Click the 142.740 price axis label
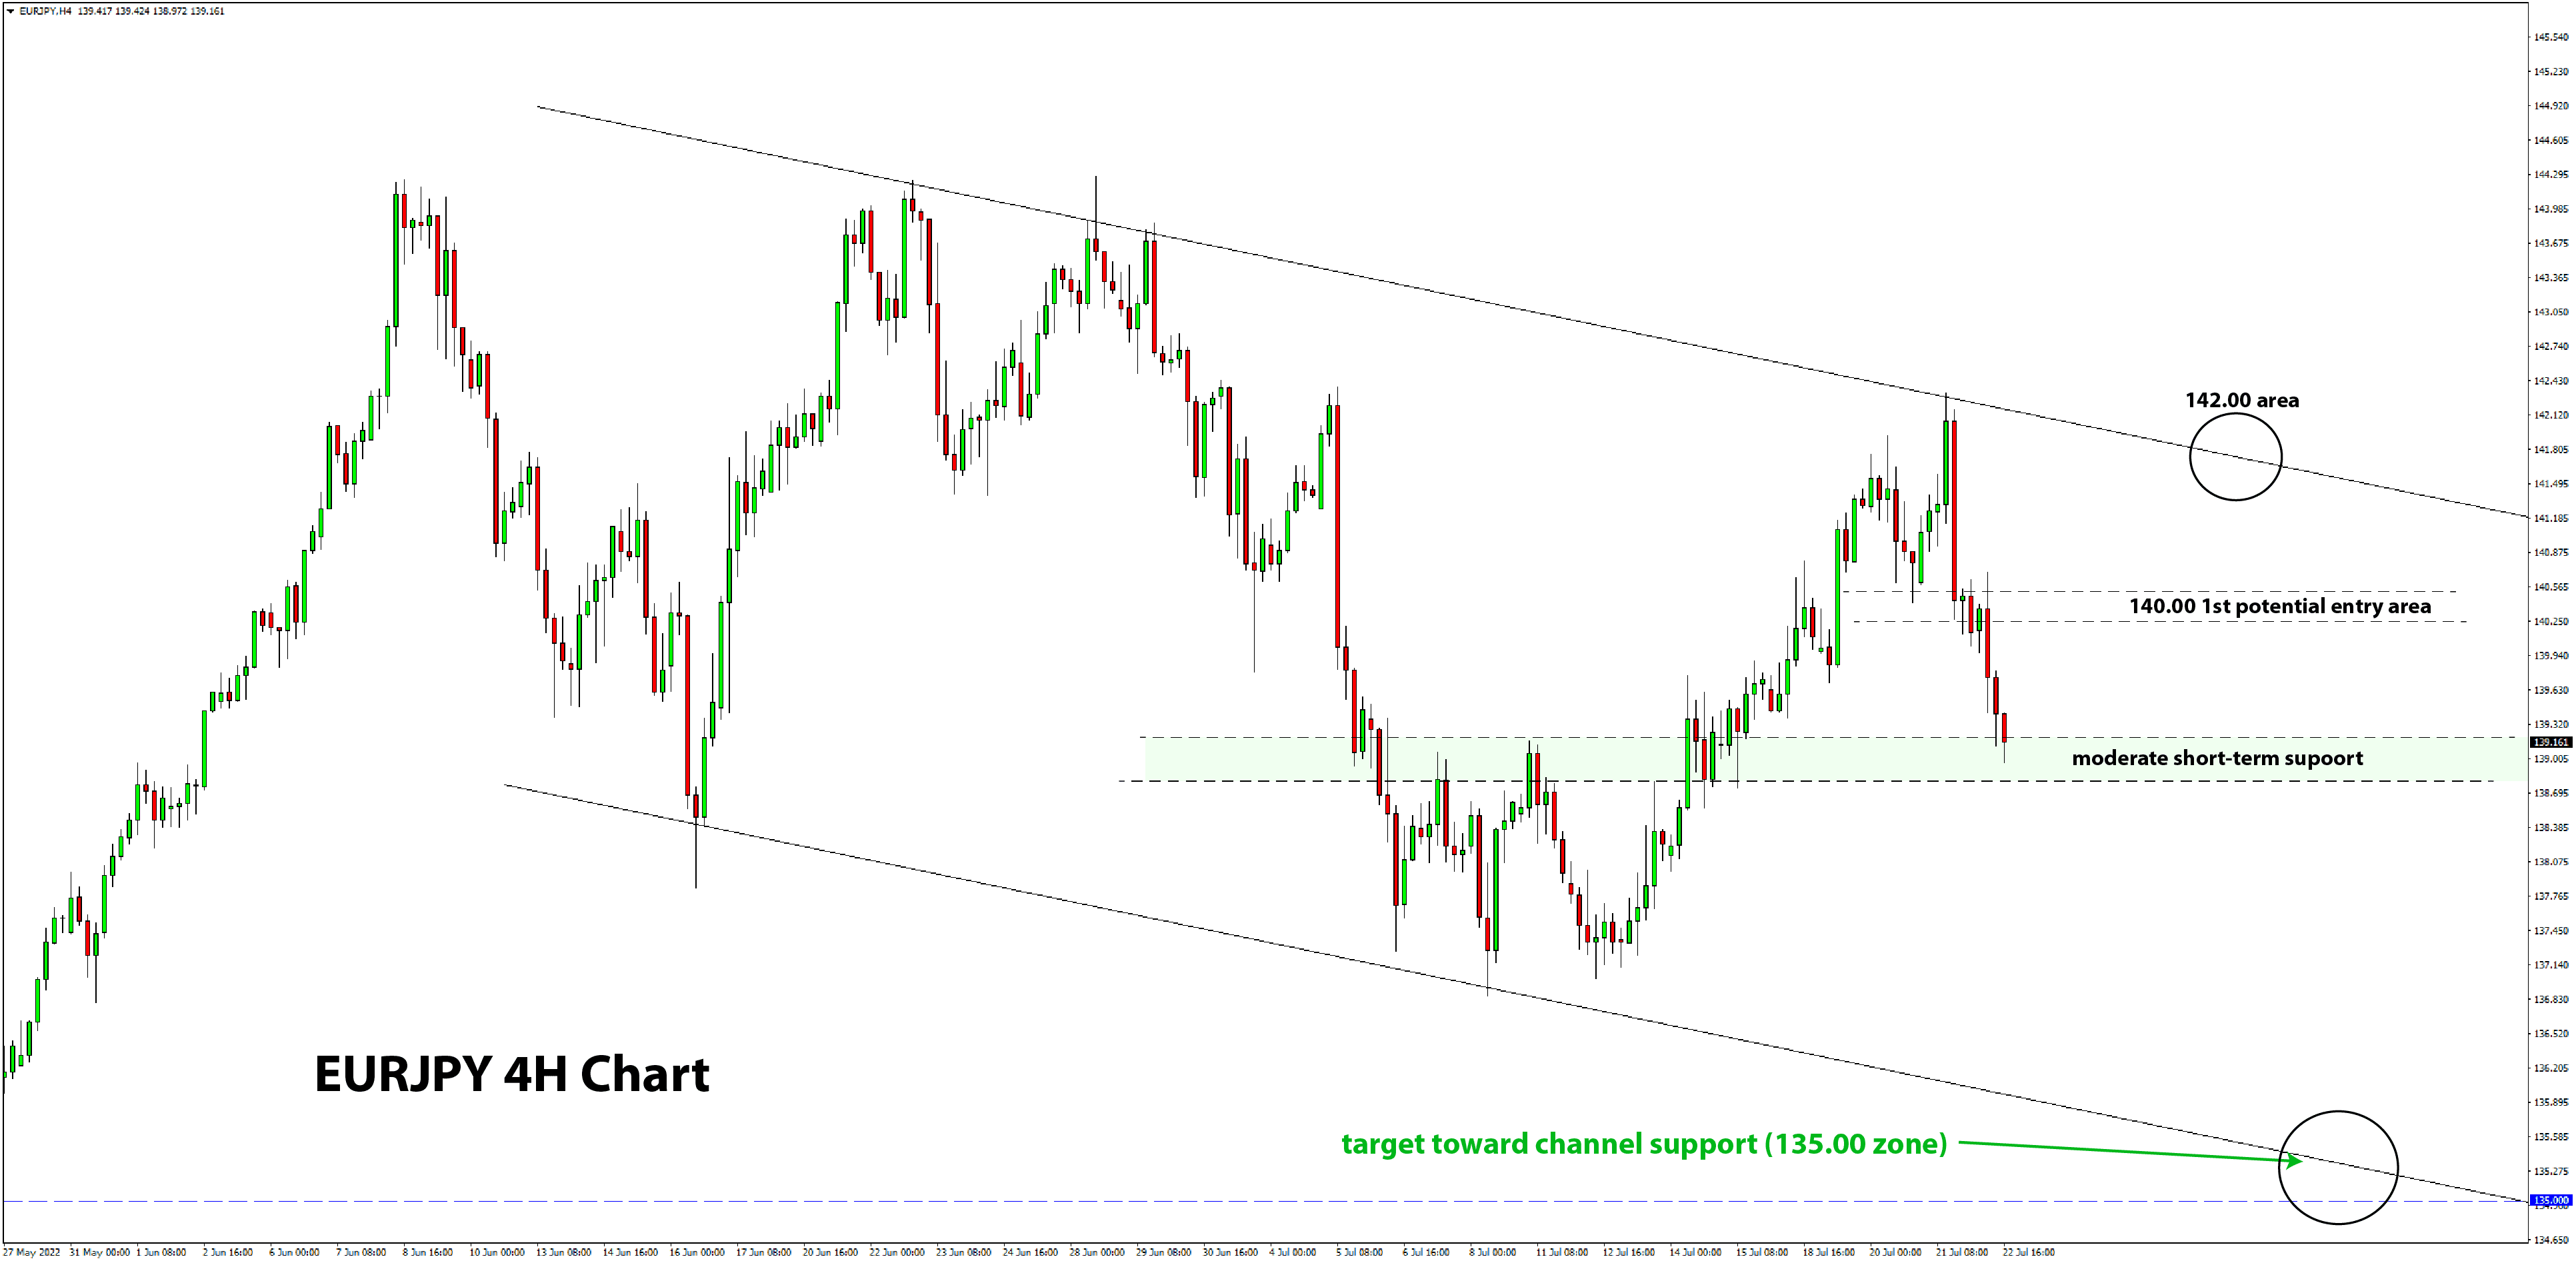 (x=2550, y=346)
